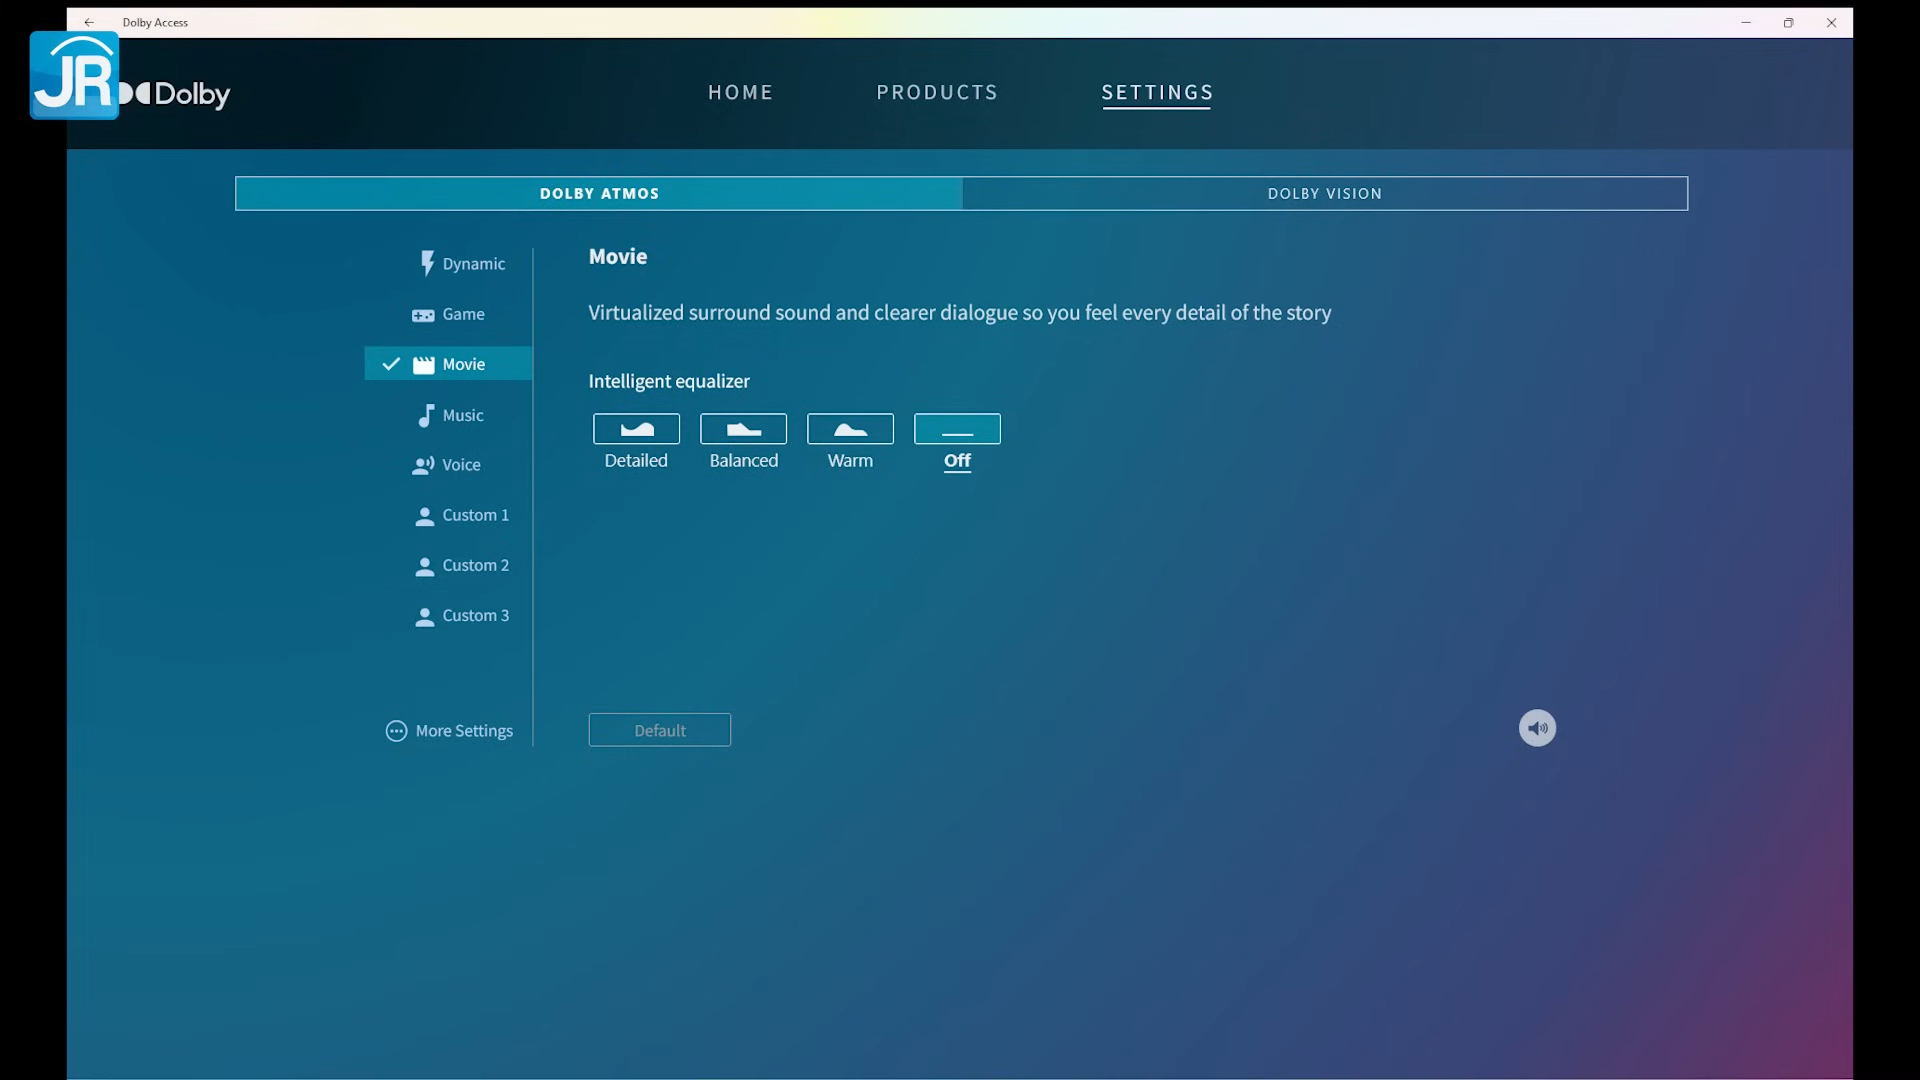Enable the Warm equalizer preset
Screen dimensions: 1920x1080
tap(850, 429)
